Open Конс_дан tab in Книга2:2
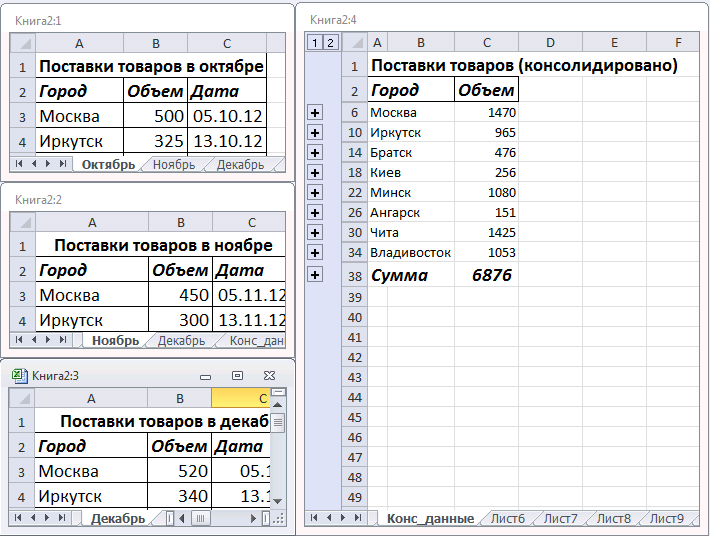 pyautogui.click(x=256, y=340)
